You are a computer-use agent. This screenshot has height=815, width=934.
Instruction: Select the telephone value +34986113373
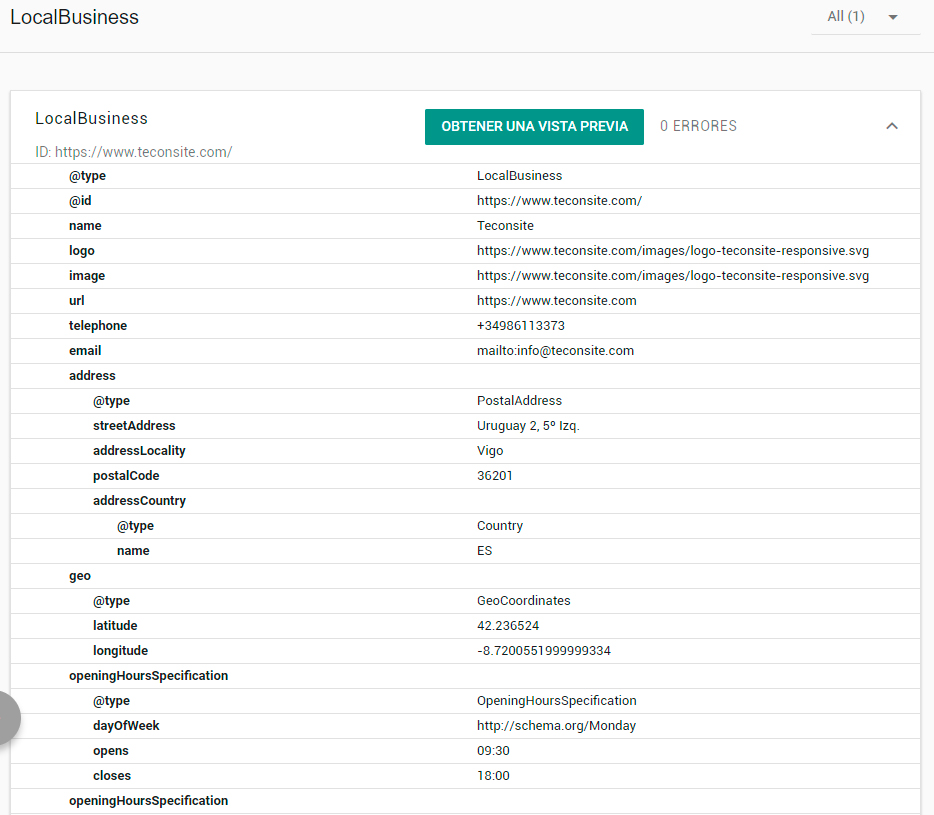click(x=521, y=326)
